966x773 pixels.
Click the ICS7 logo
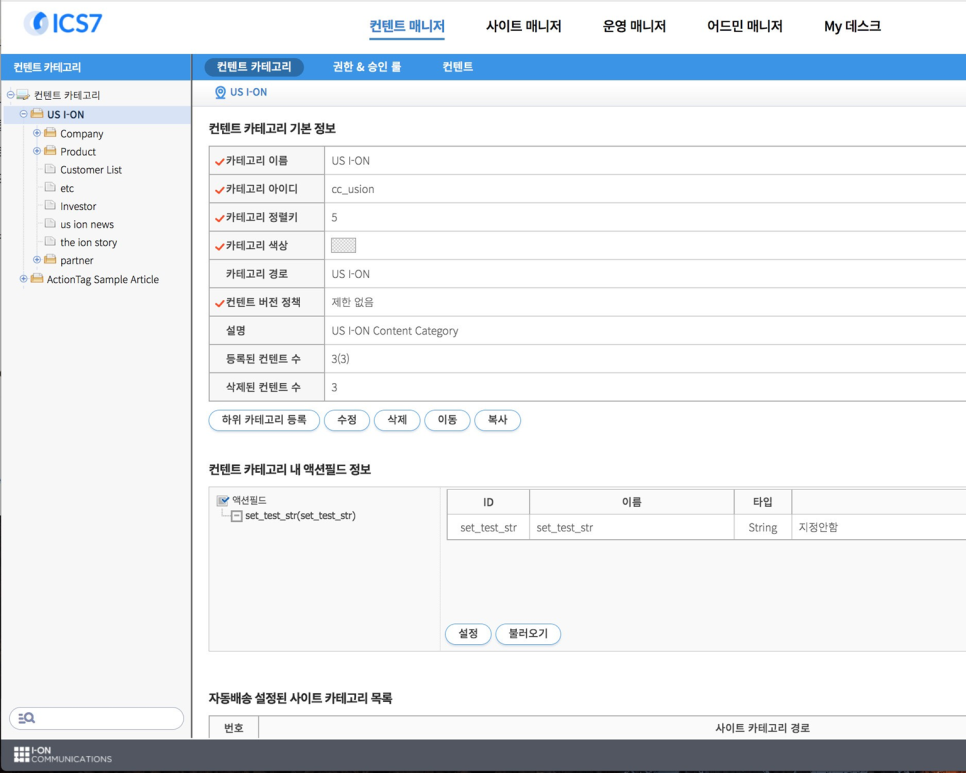[x=63, y=23]
